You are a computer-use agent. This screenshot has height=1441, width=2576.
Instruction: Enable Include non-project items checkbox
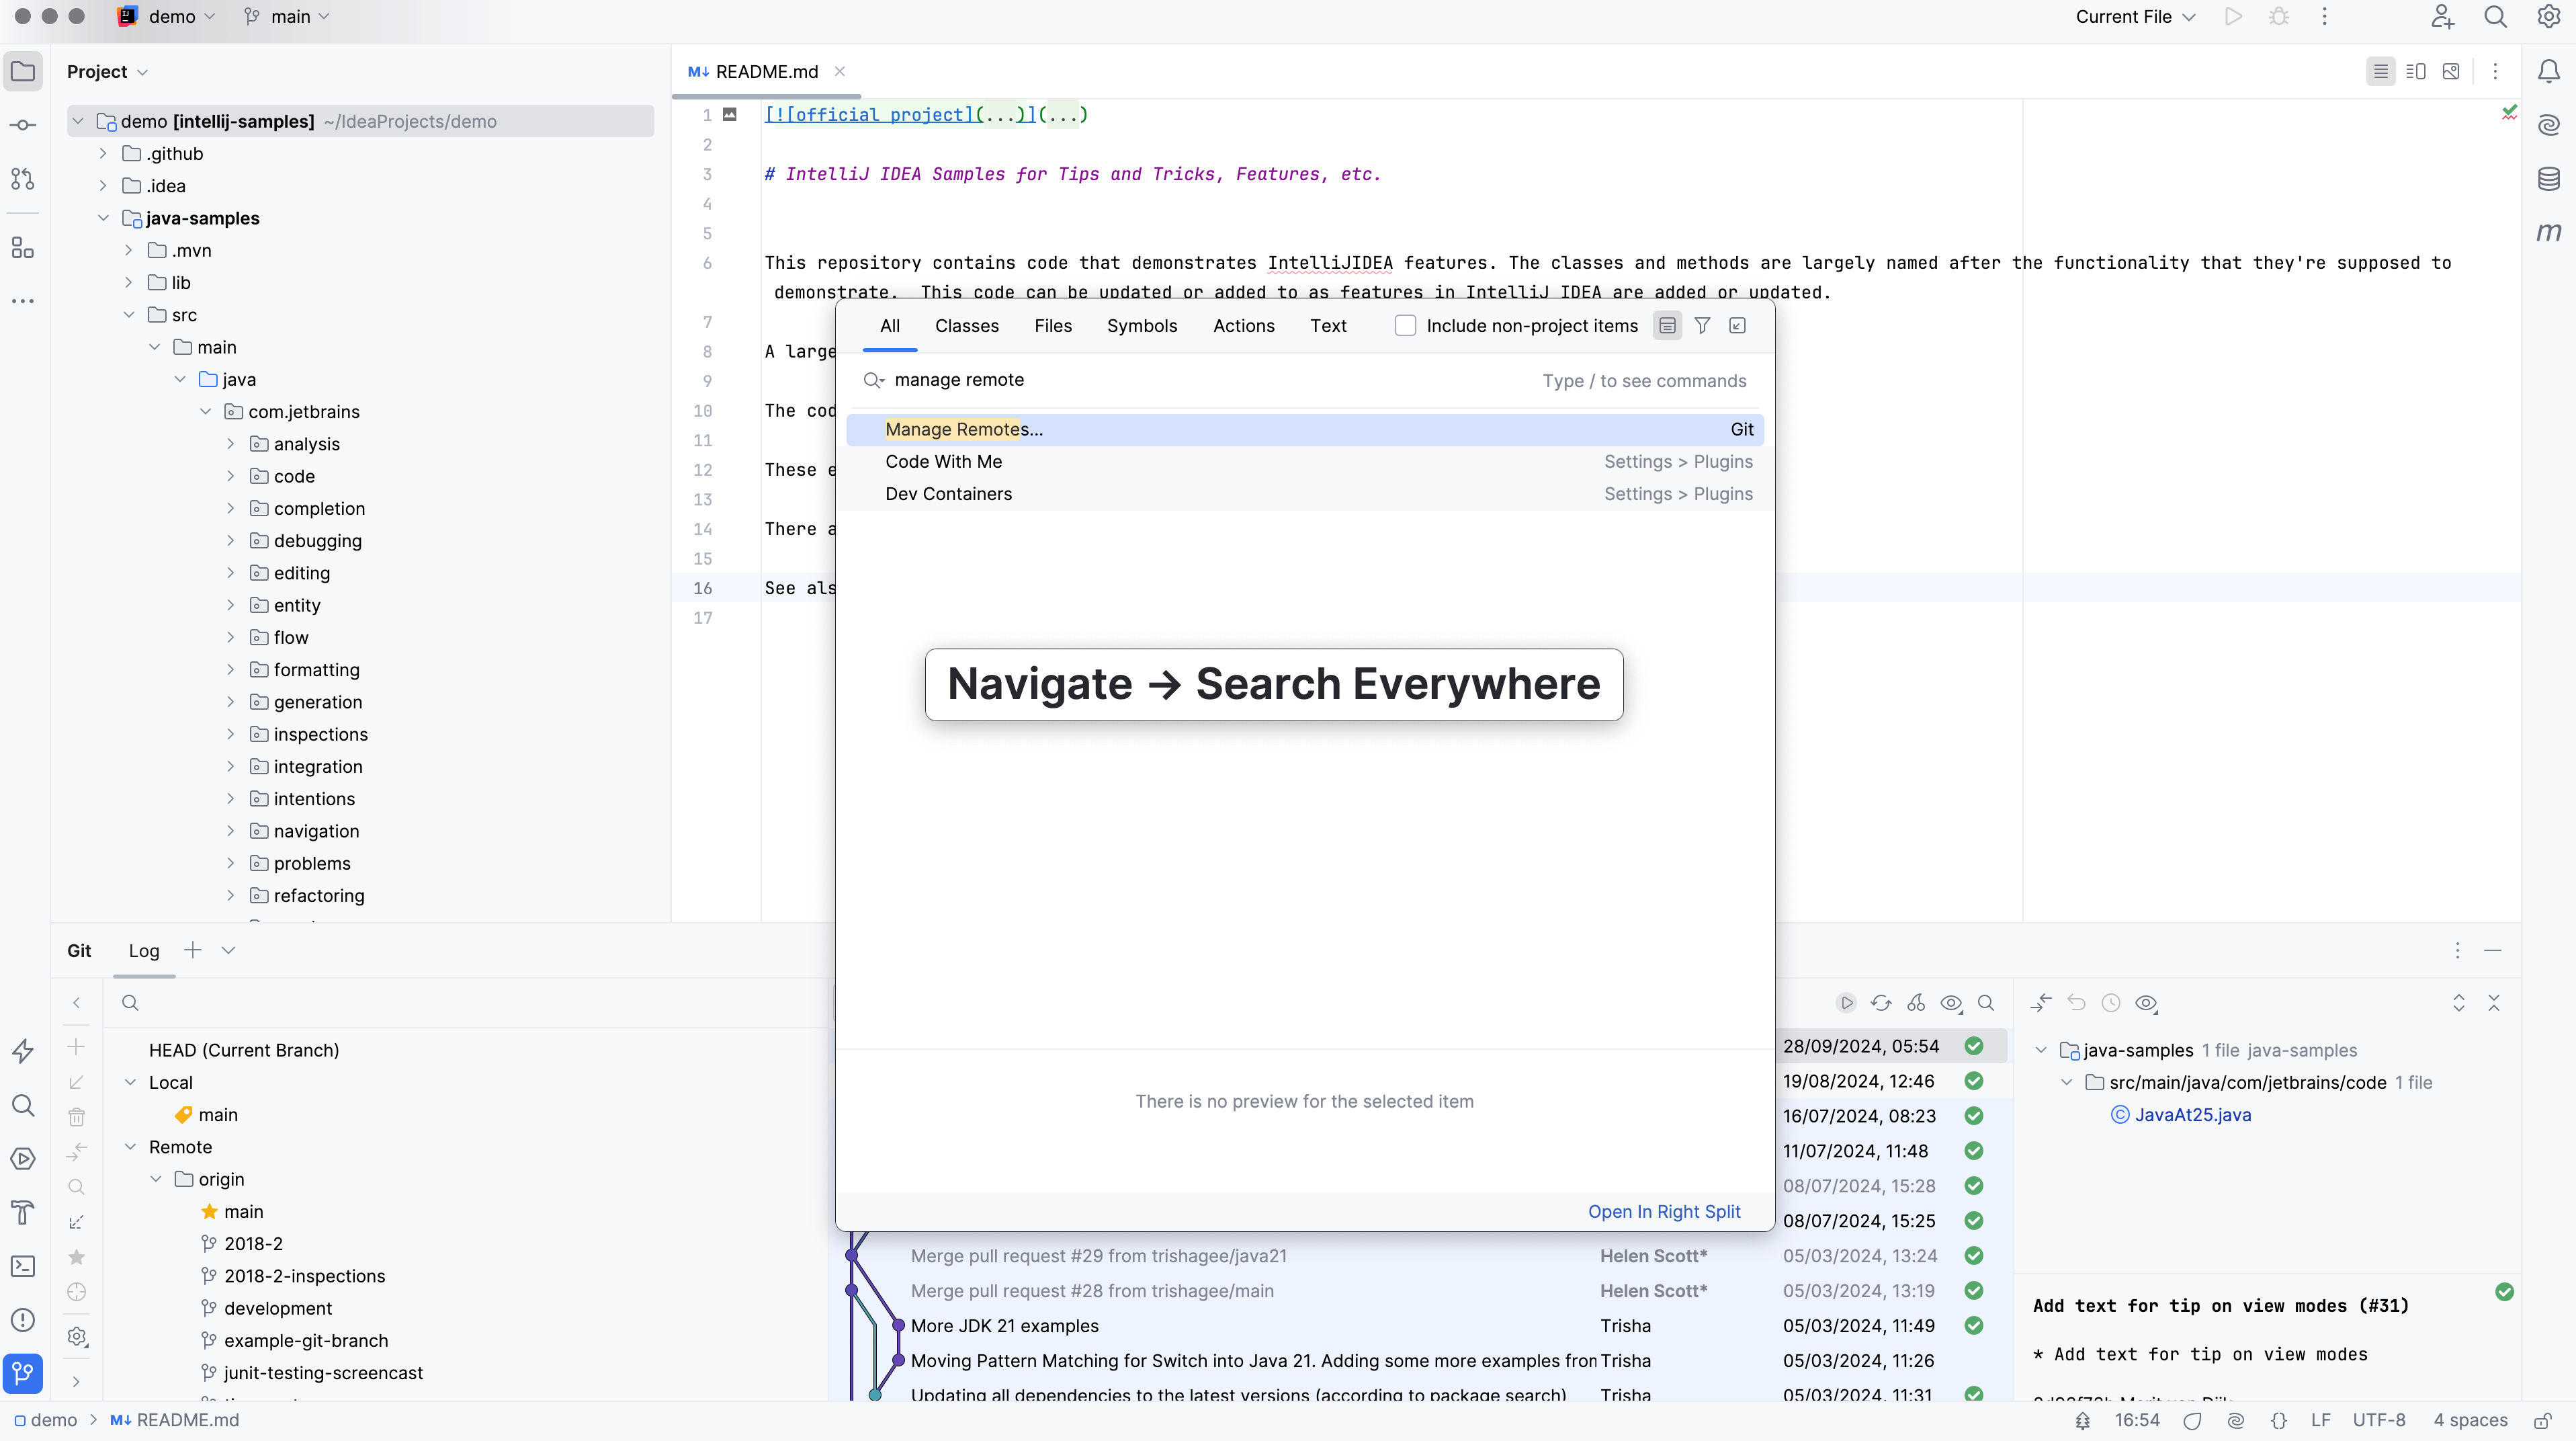click(1405, 326)
